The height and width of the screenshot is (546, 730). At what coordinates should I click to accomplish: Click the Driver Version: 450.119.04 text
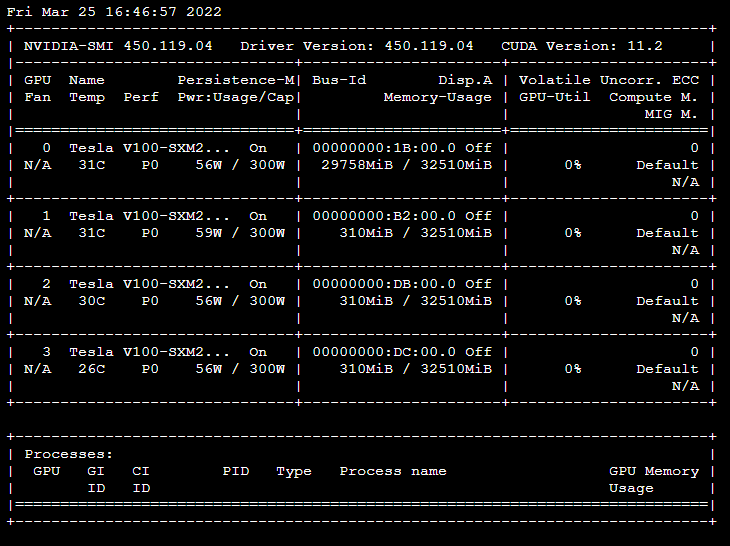[357, 46]
